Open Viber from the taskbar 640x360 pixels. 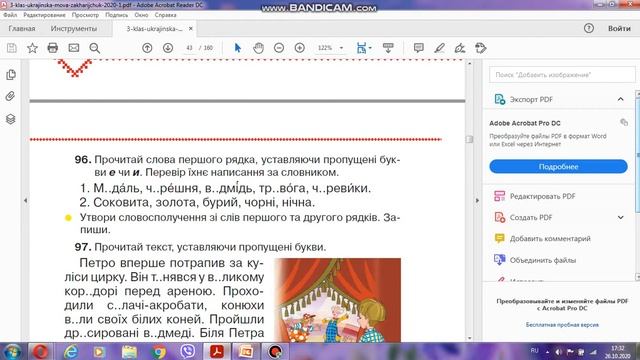188,351
